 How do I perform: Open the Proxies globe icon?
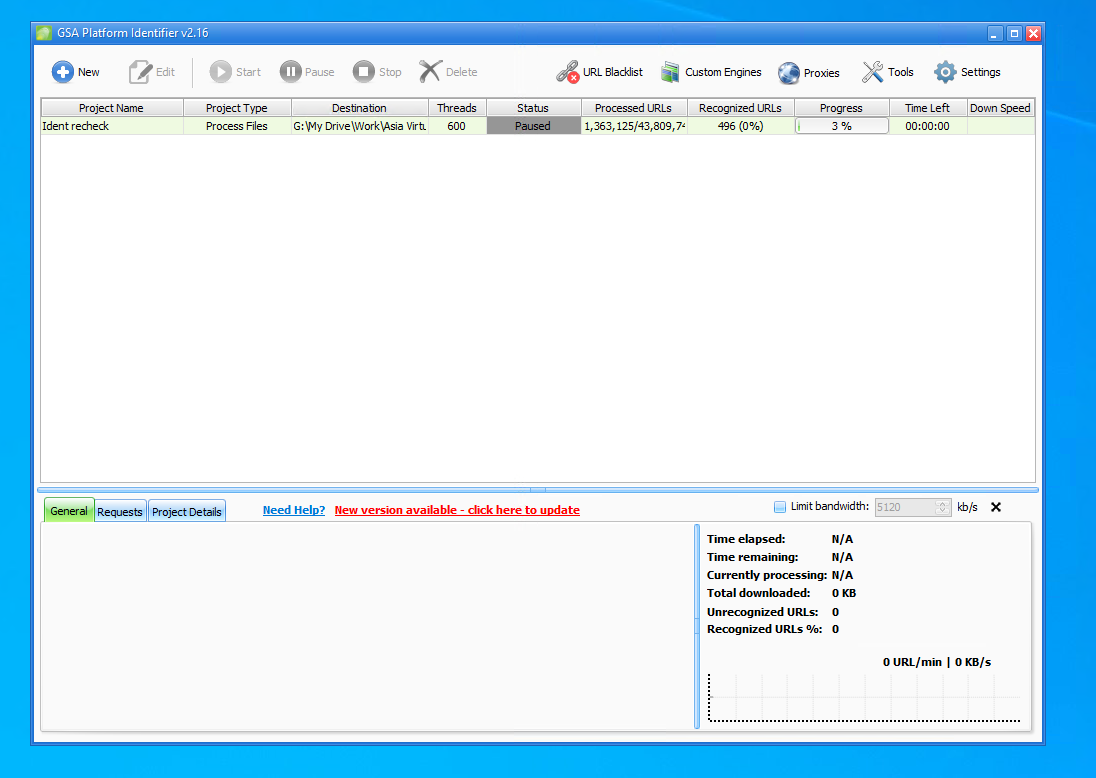pos(789,73)
